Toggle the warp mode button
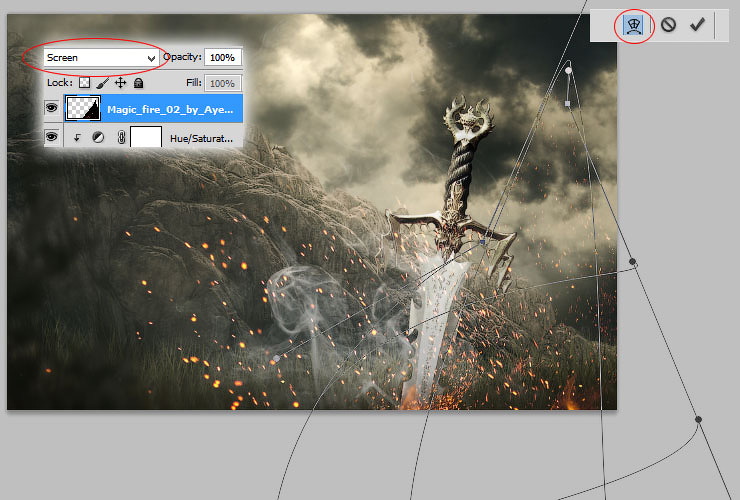740x500 pixels. [x=633, y=25]
